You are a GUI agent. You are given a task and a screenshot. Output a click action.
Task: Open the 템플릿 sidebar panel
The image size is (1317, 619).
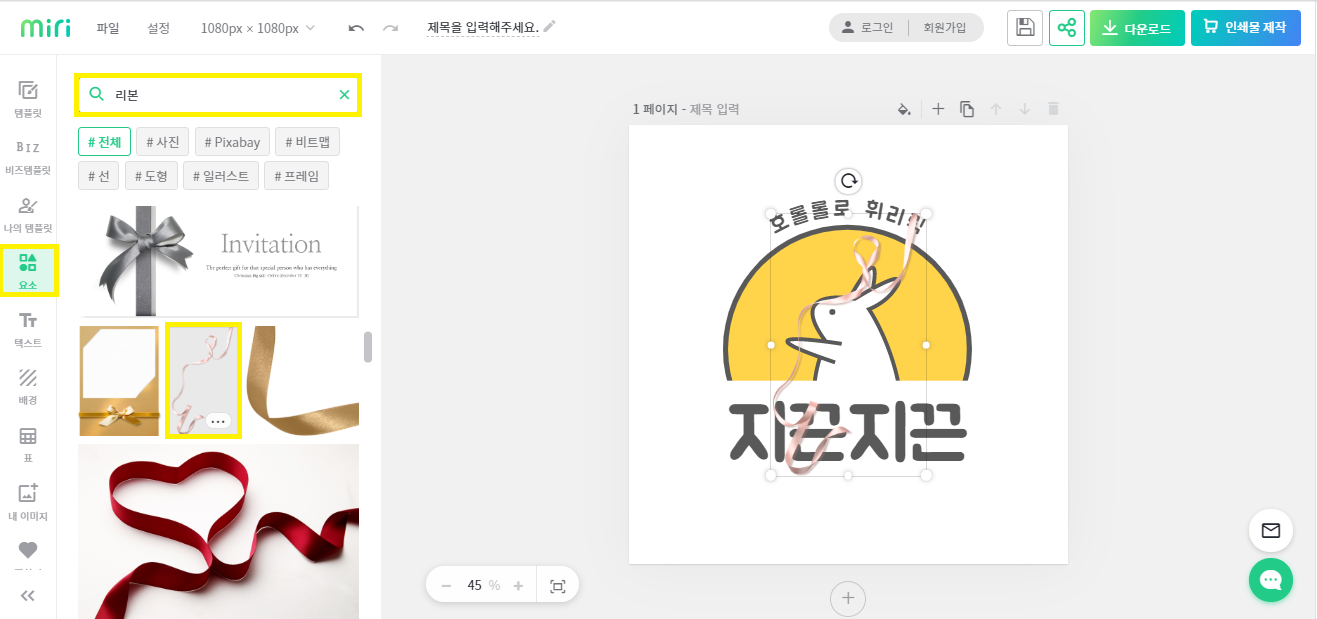[x=28, y=99]
